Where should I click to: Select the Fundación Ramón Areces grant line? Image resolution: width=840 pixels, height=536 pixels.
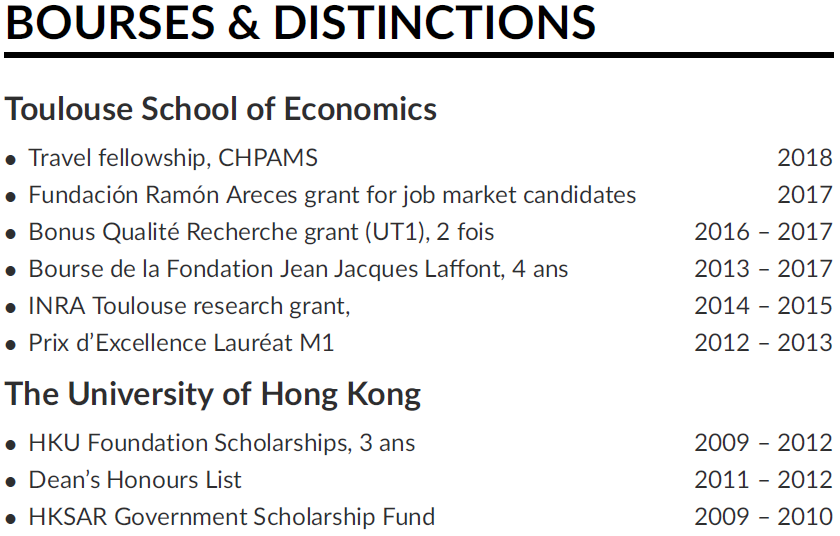click(x=332, y=195)
